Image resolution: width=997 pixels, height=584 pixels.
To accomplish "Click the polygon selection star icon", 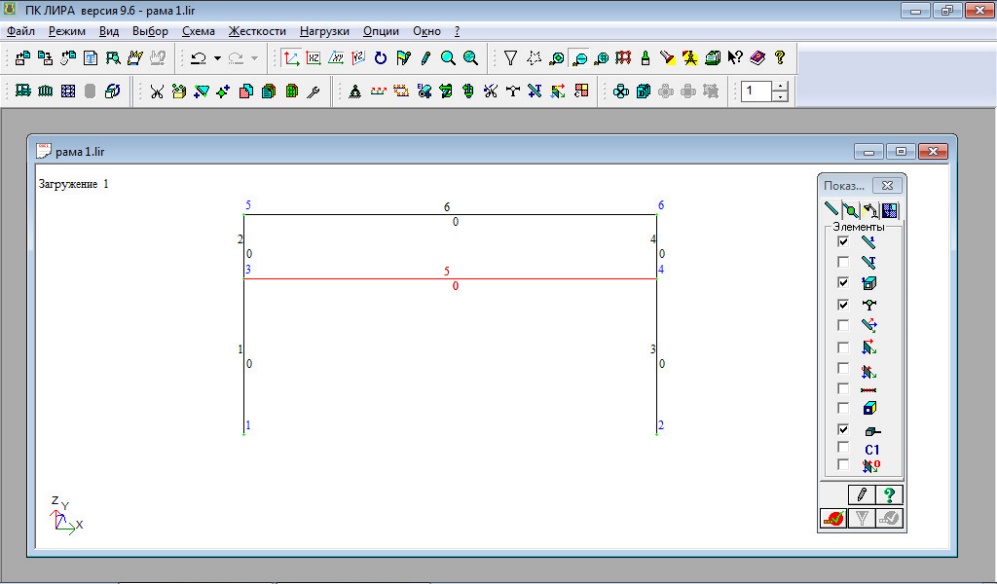I will tap(533, 58).
